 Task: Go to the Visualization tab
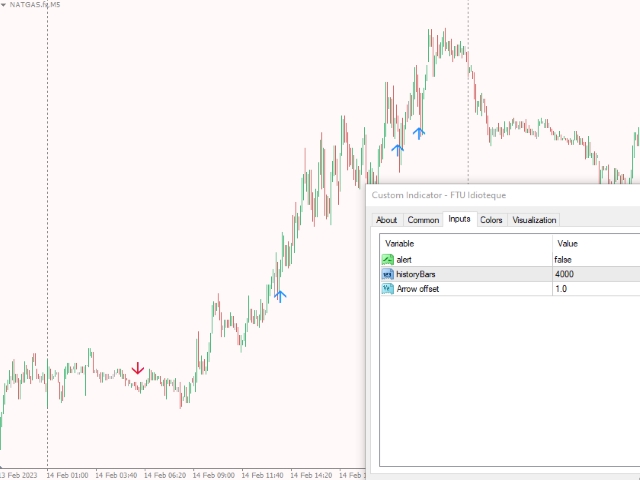click(x=534, y=220)
